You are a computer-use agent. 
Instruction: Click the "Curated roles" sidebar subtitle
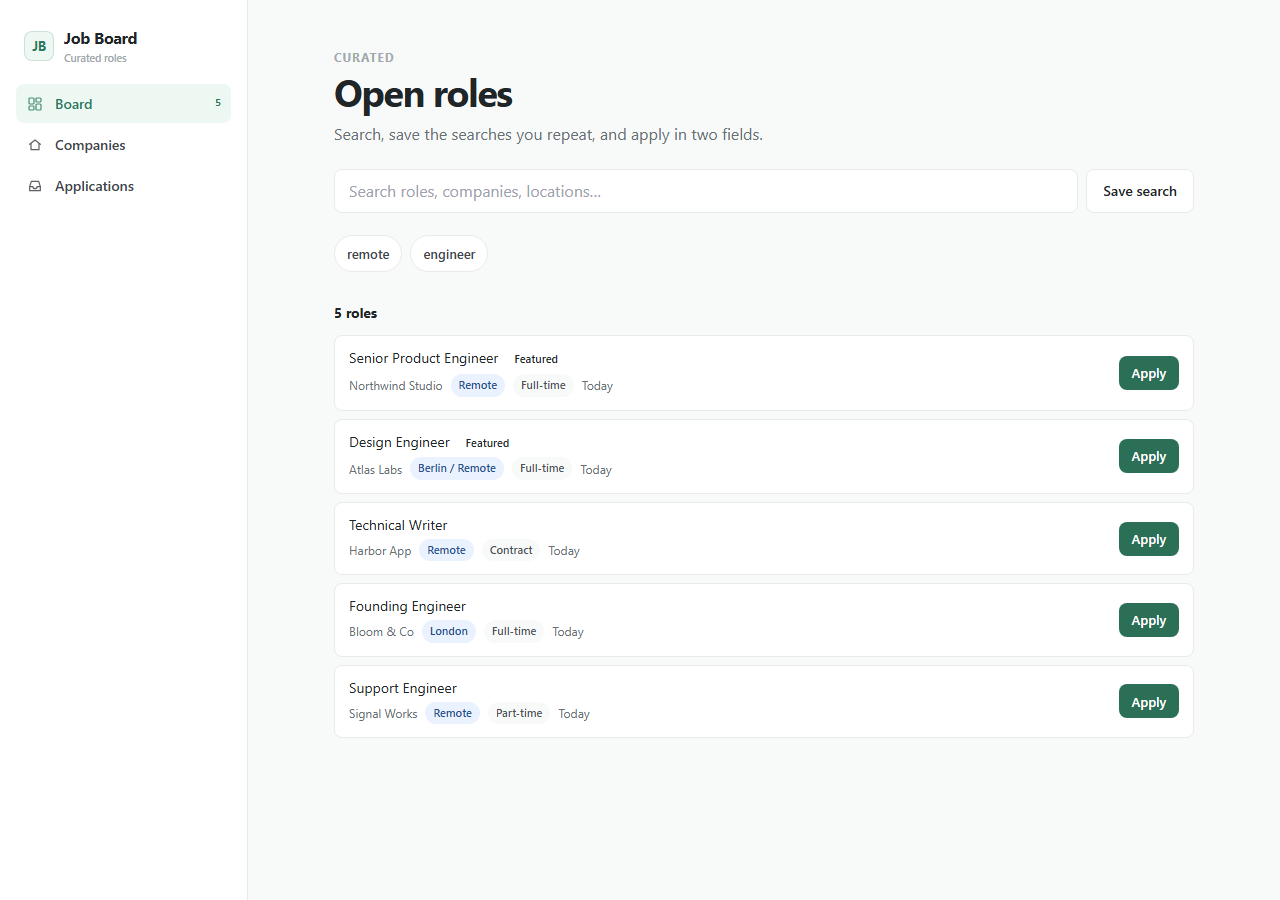pyautogui.click(x=95, y=58)
